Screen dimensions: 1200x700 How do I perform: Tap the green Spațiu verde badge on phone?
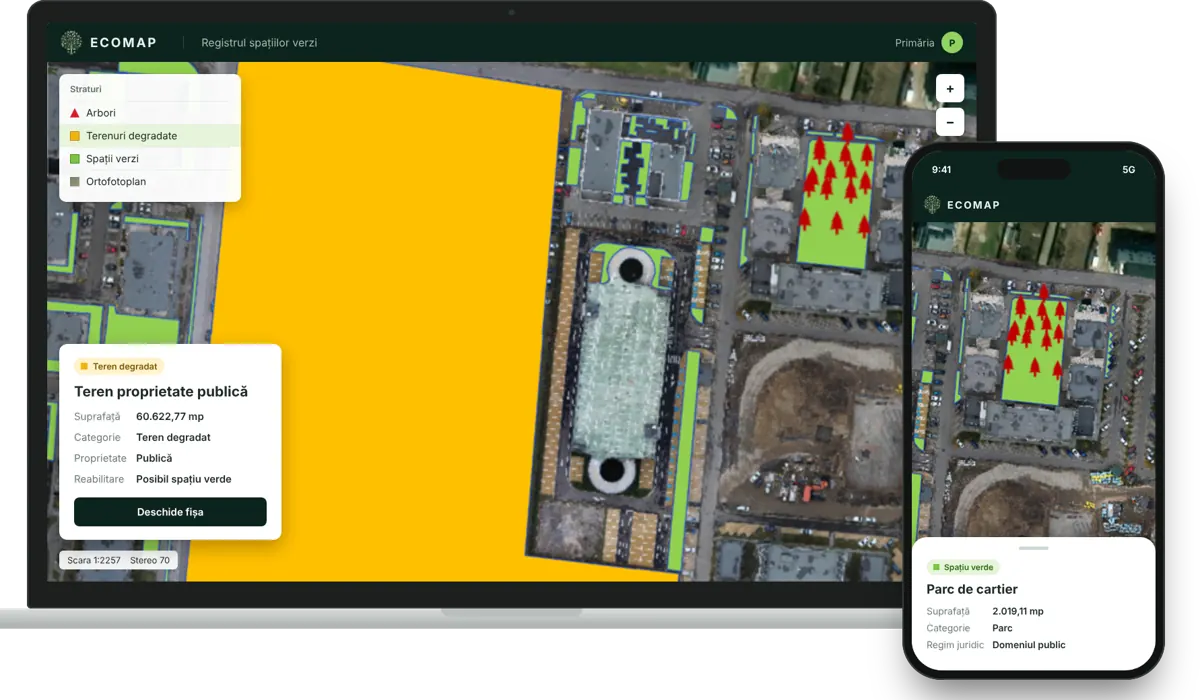[x=963, y=567]
